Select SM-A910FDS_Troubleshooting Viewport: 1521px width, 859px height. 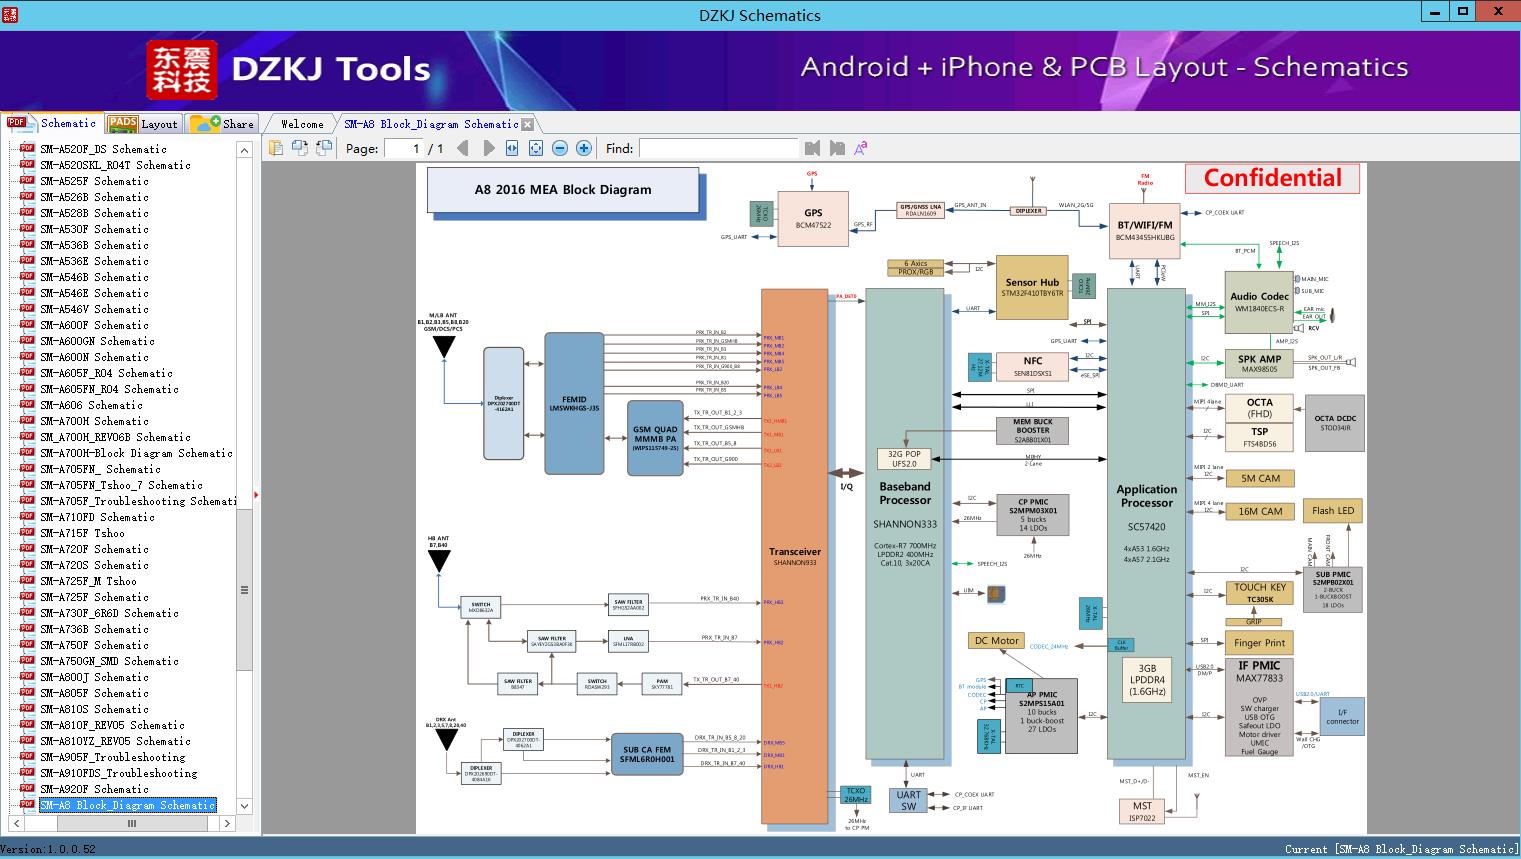118,773
